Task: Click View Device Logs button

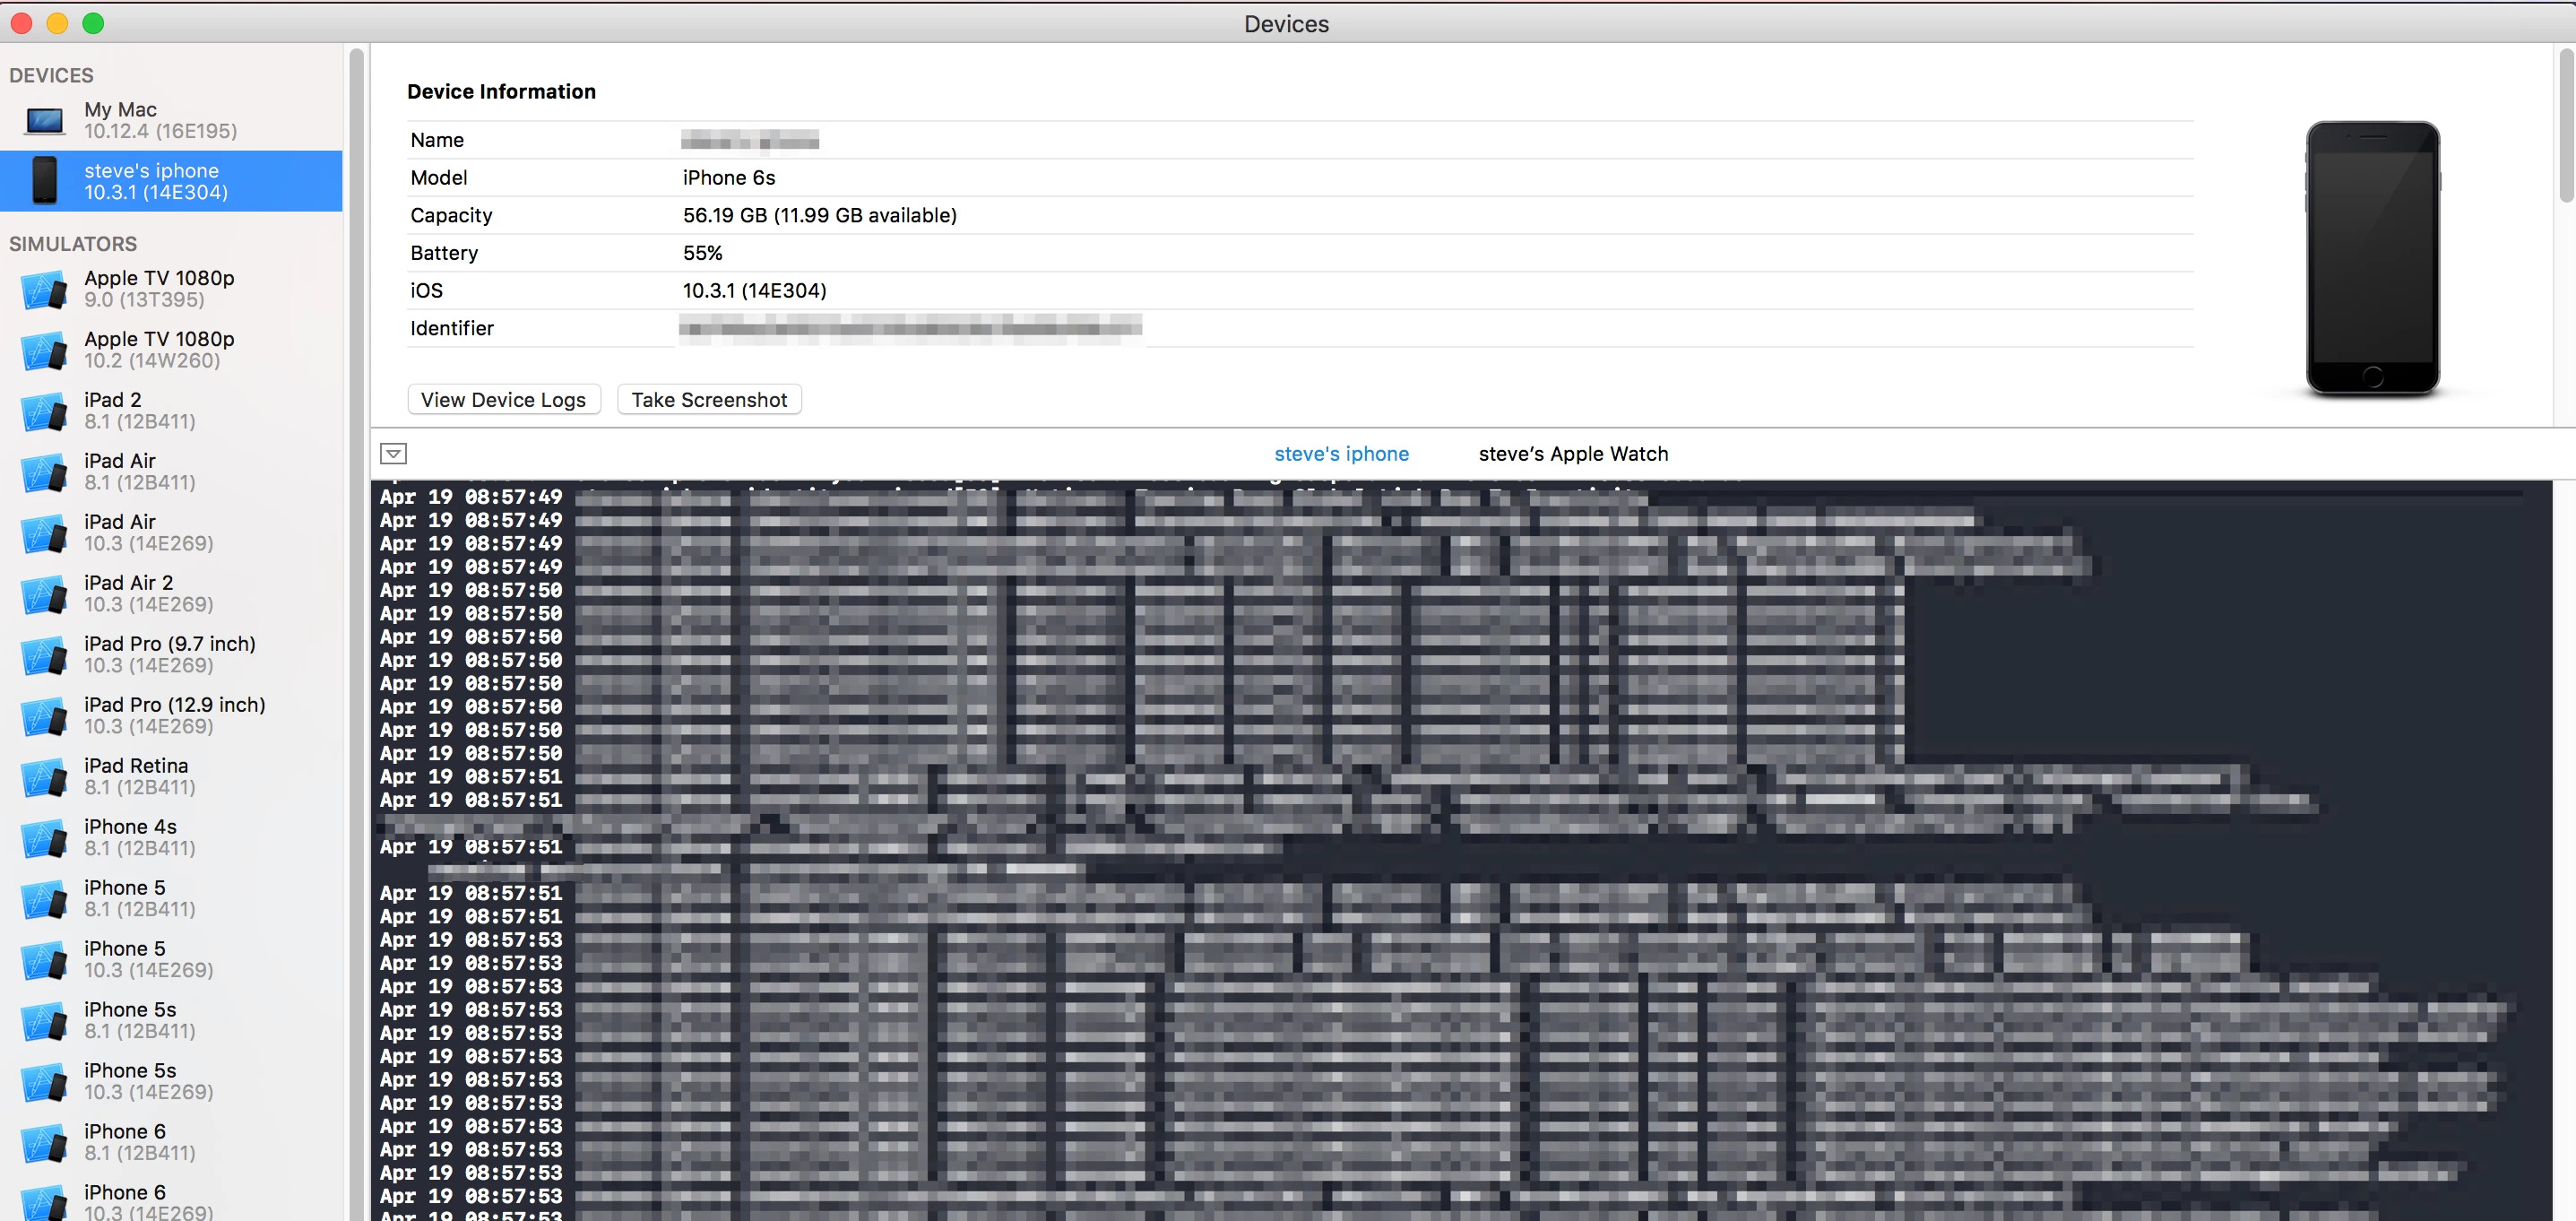Action: click(503, 400)
